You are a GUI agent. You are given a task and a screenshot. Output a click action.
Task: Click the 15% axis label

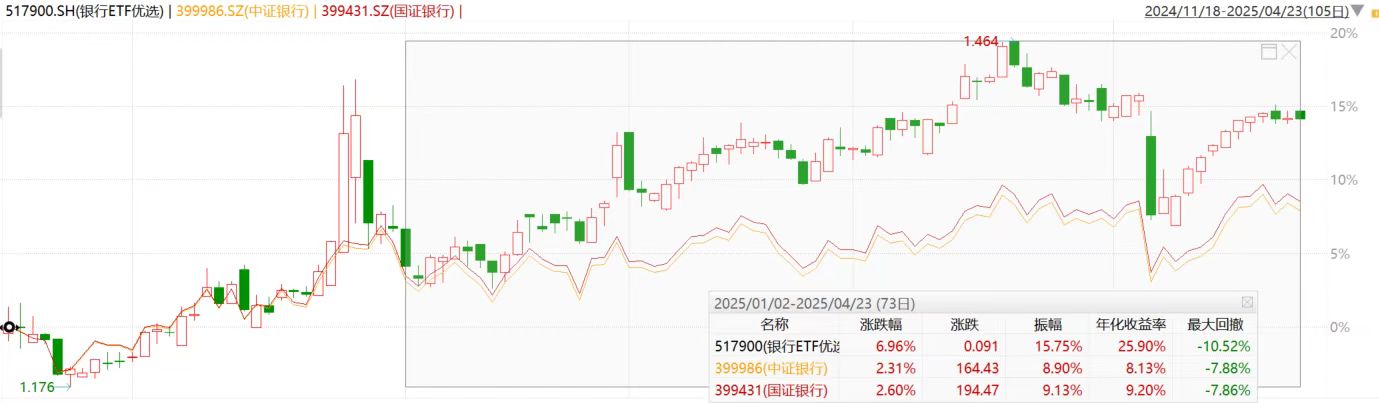coord(1345,106)
